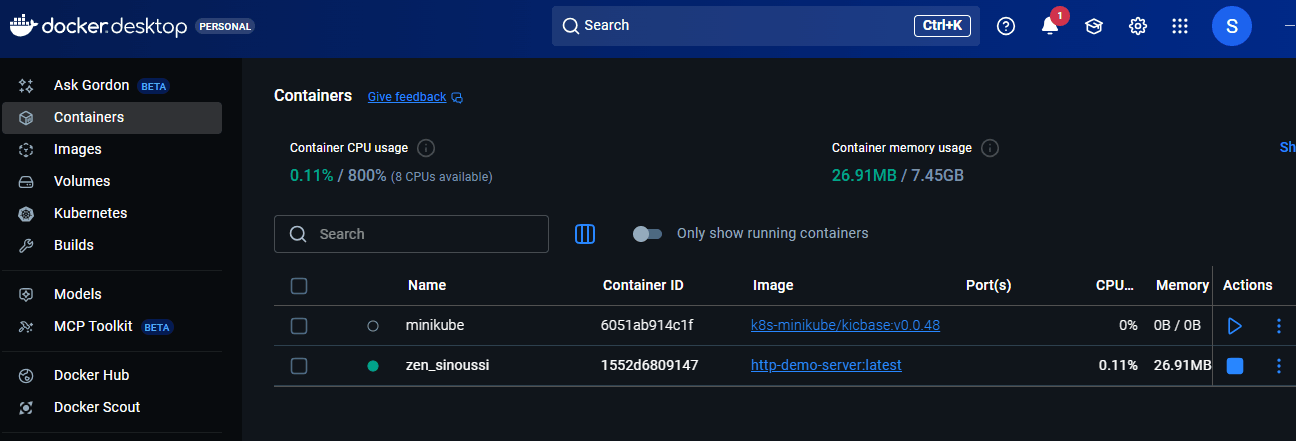Open the notifications bell icon
This screenshot has height=441, width=1296.
1049,27
